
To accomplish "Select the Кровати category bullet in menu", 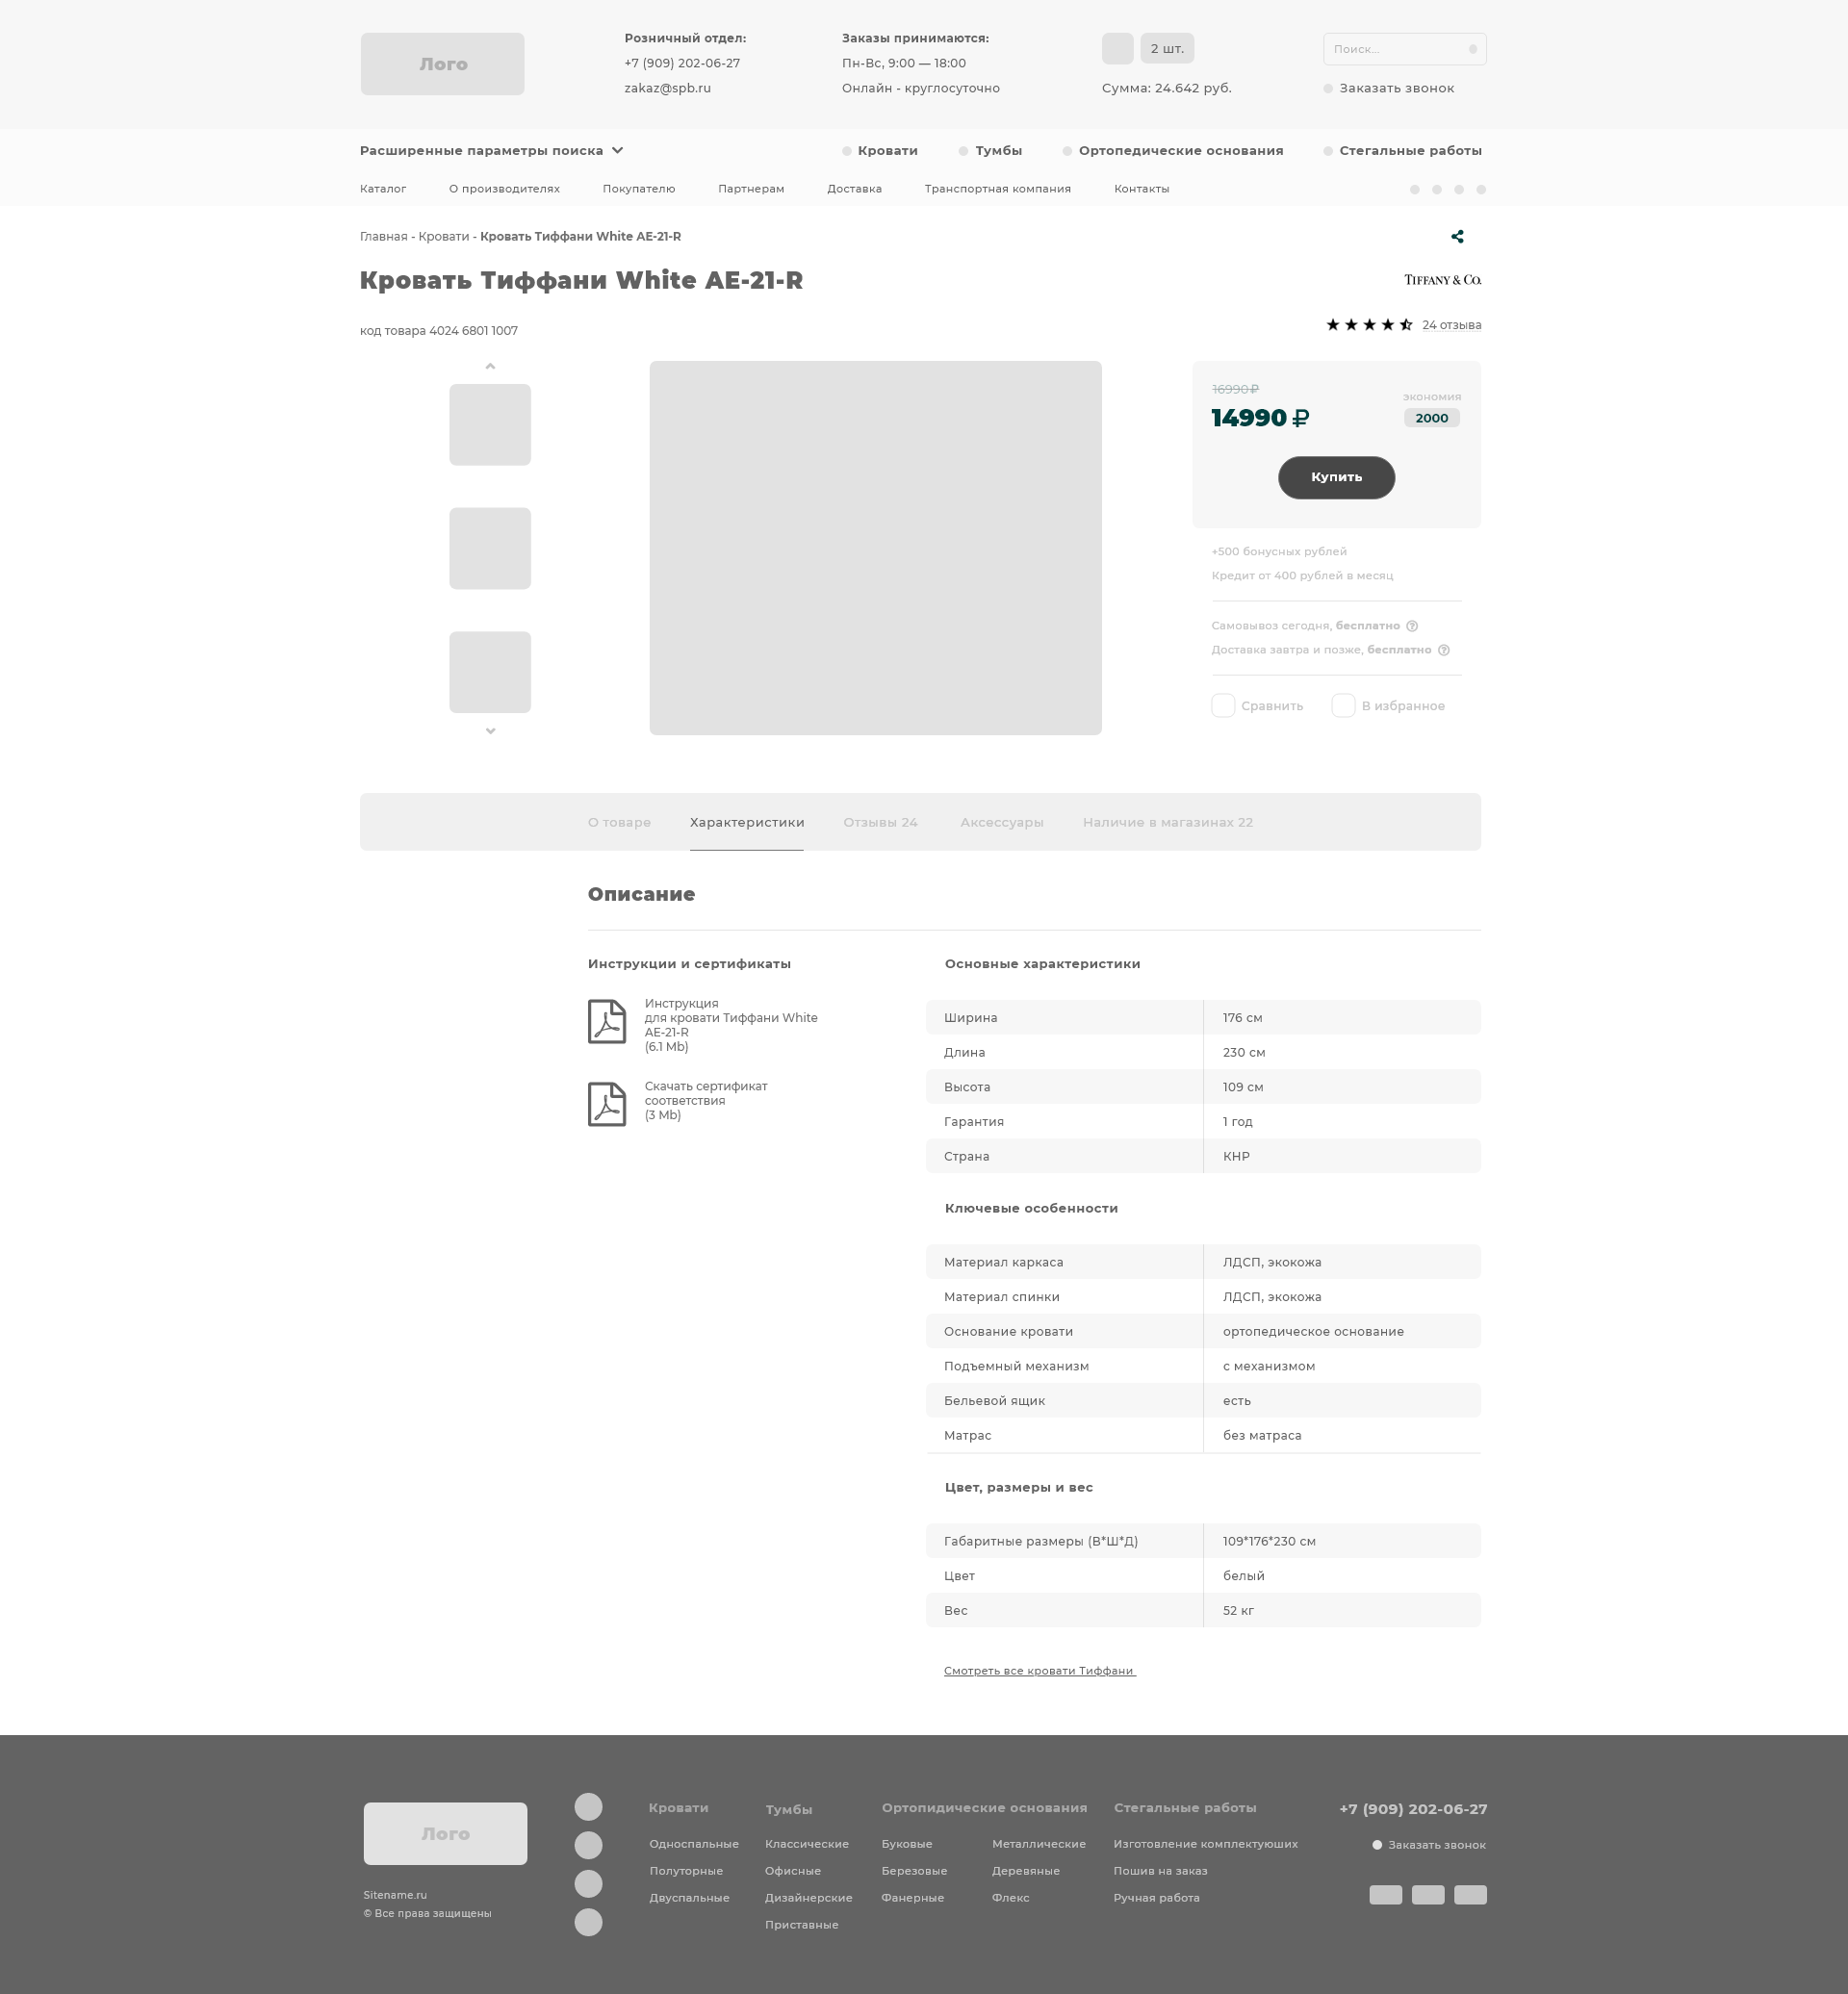I will [847, 151].
